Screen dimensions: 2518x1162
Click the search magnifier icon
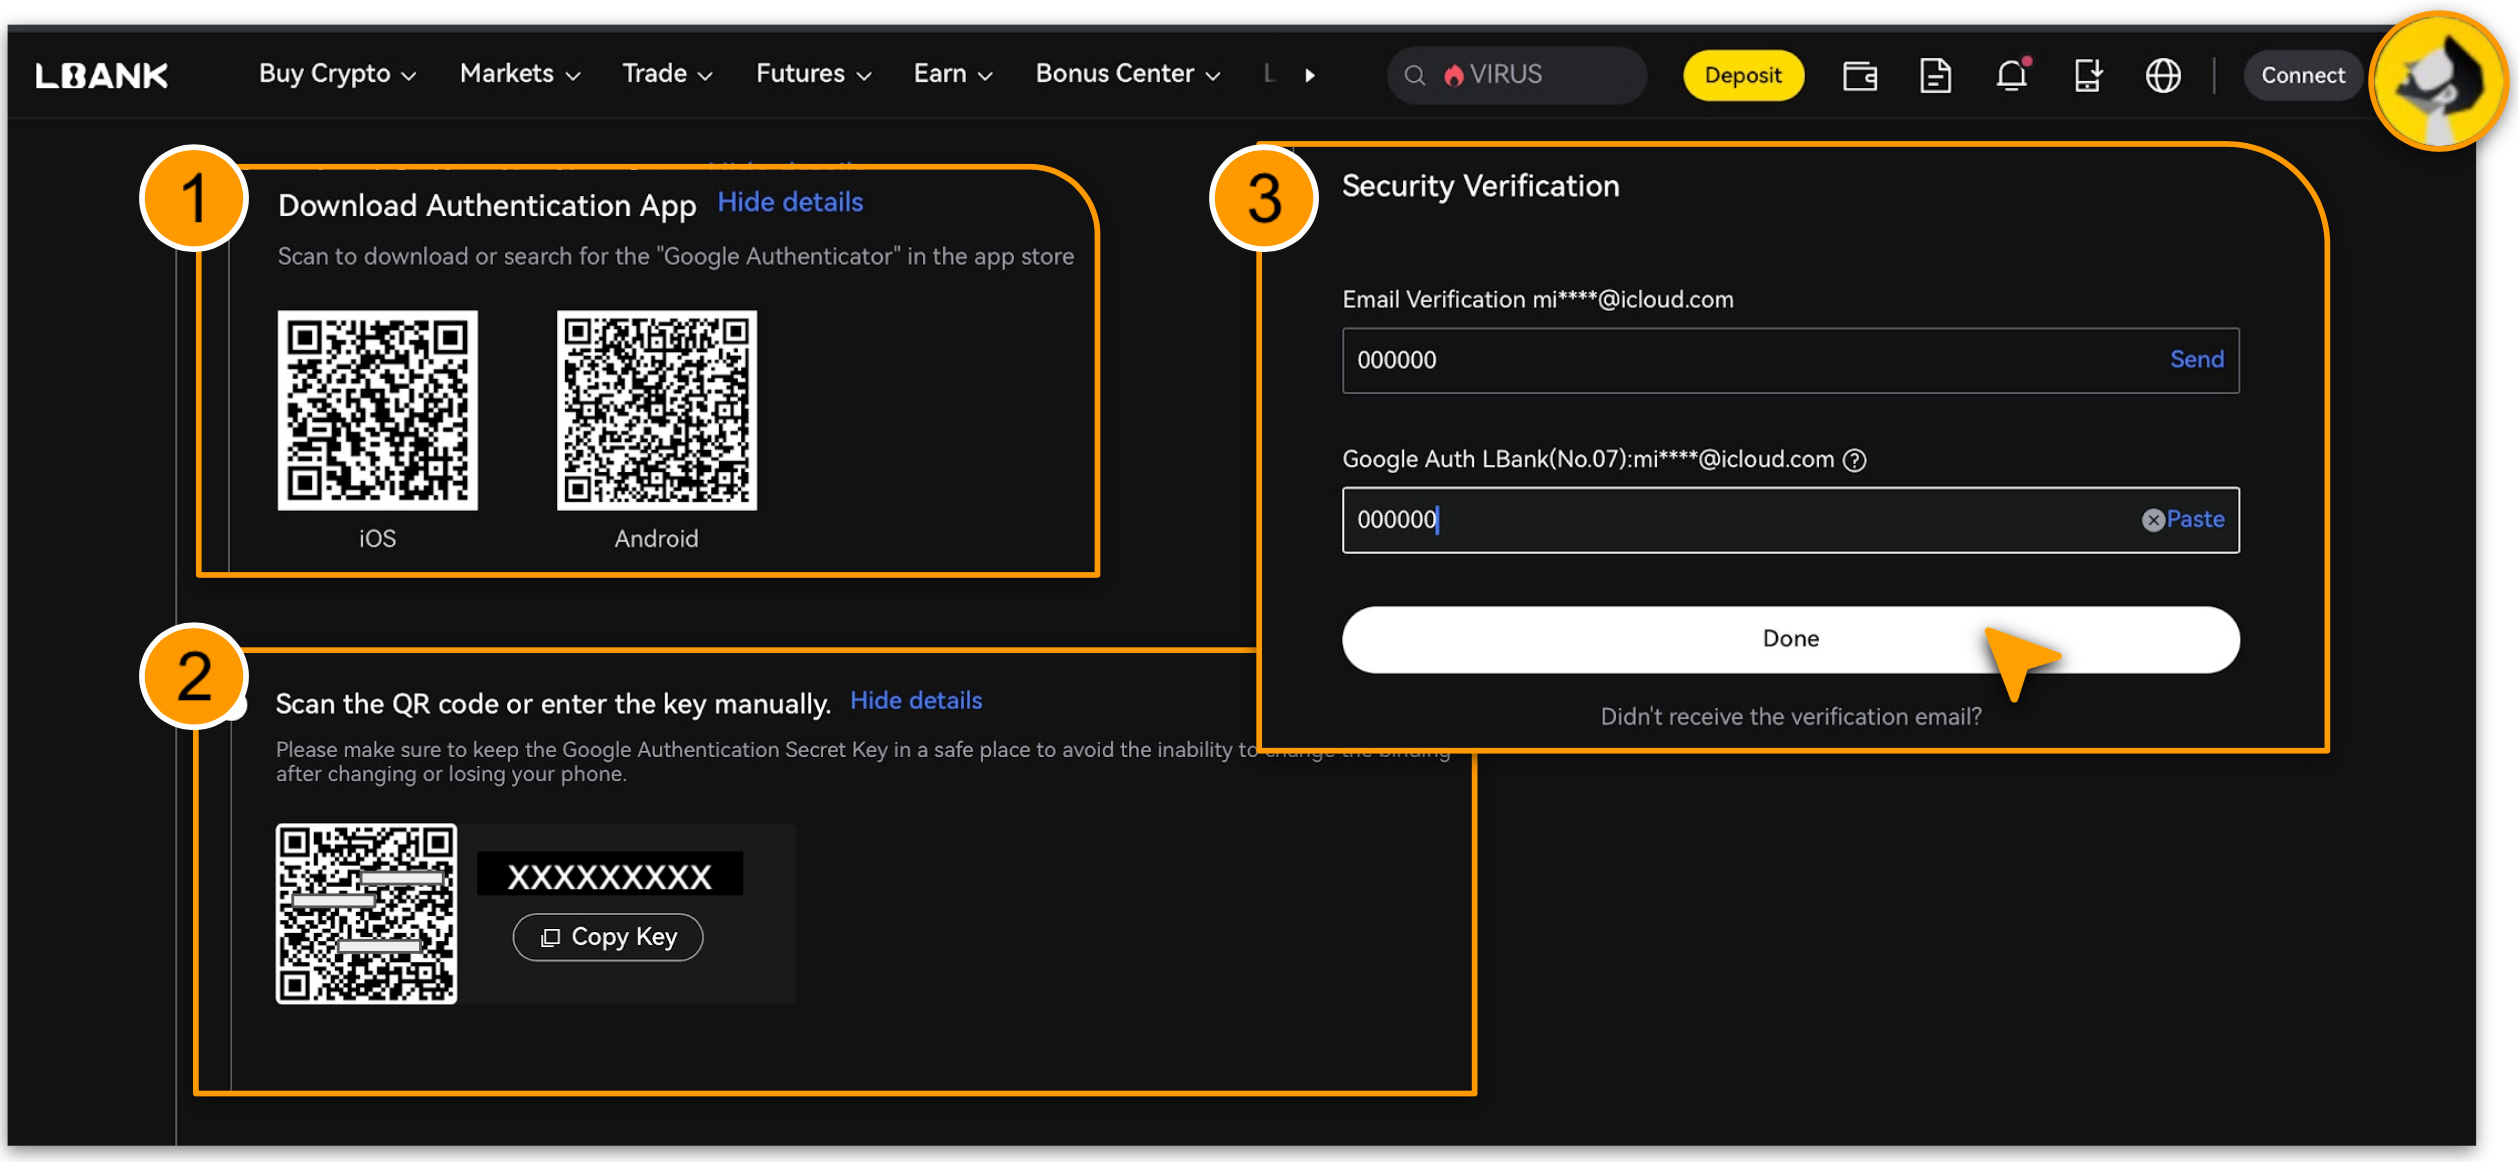[1414, 75]
